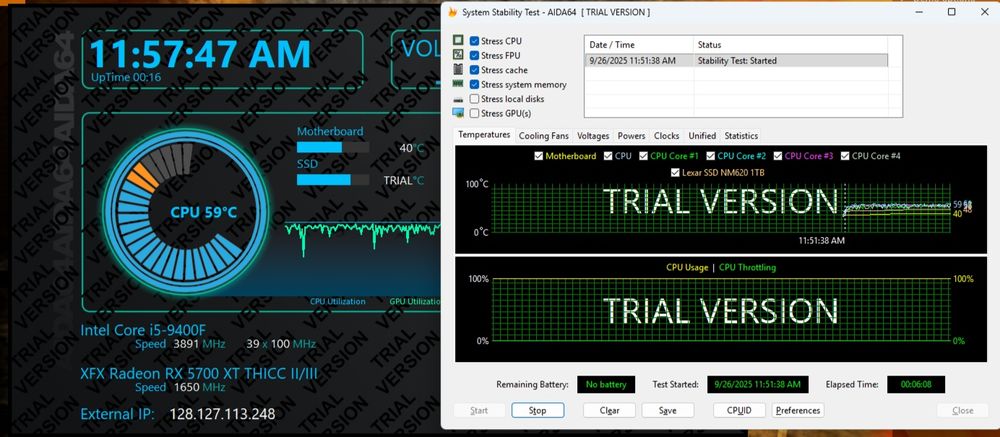Enable the Stress GPU(s) checkbox

pyautogui.click(x=474, y=114)
